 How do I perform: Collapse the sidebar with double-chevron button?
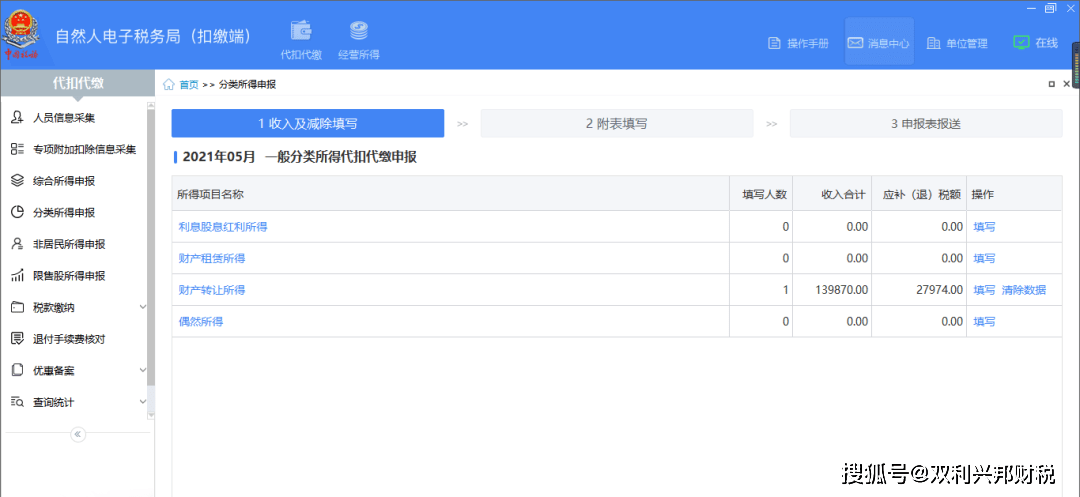pyautogui.click(x=77, y=434)
